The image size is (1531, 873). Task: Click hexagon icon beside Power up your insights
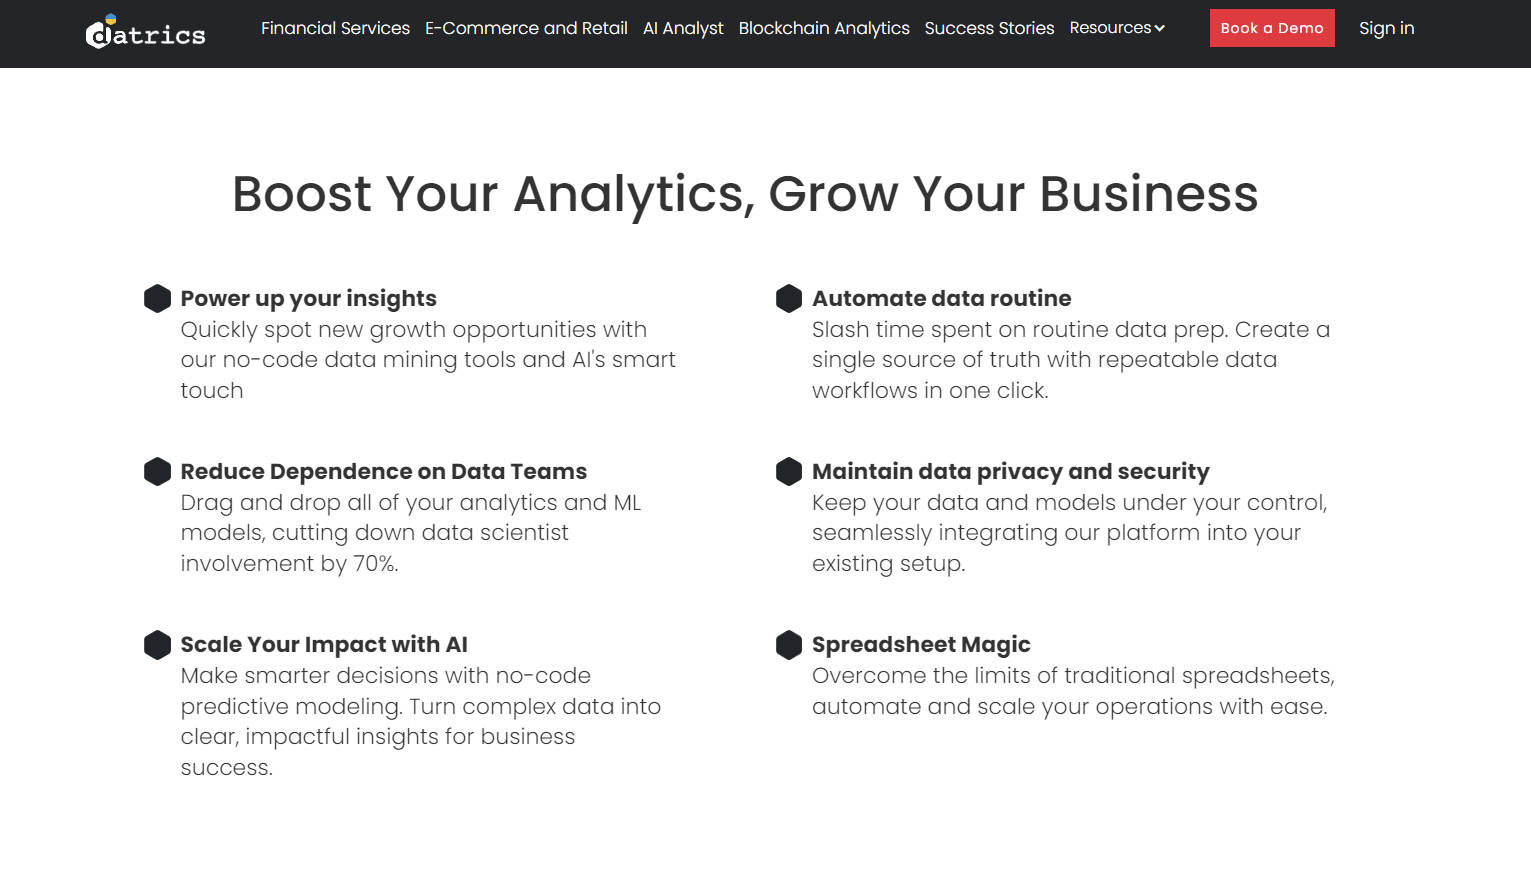[x=157, y=298]
